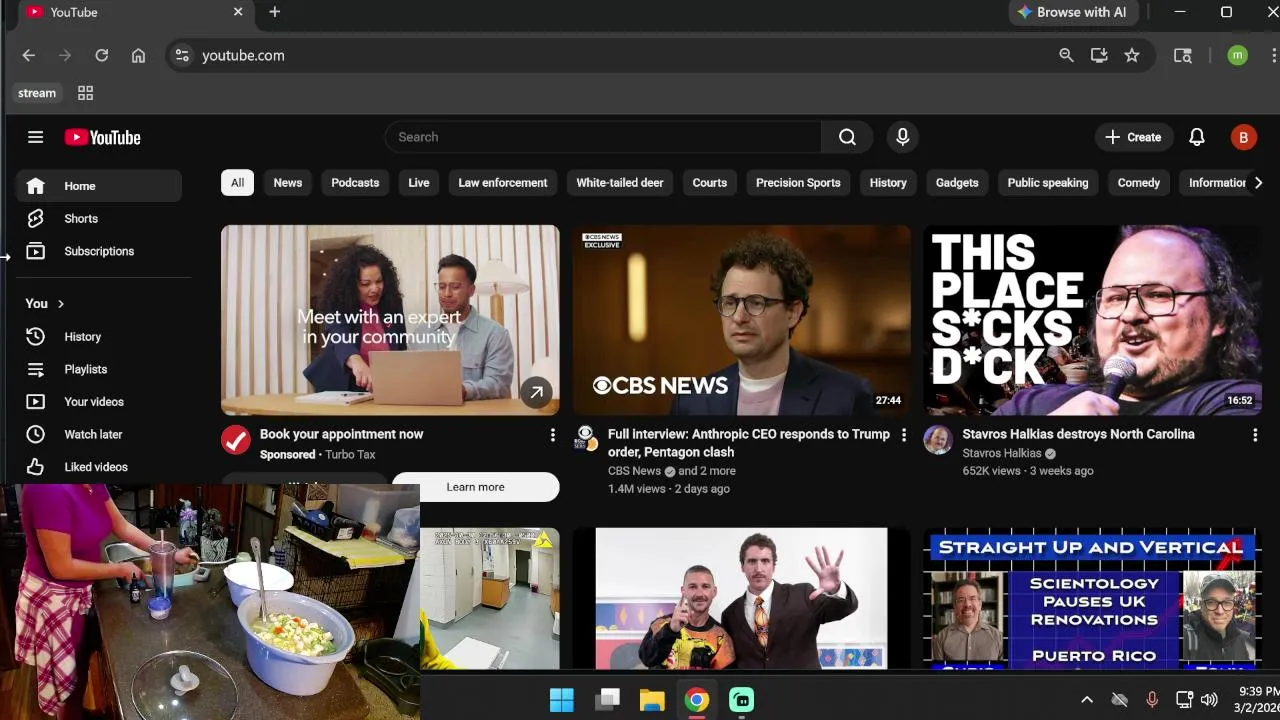Select the Law enforcement chip
This screenshot has height=720, width=1280.
[x=503, y=183]
